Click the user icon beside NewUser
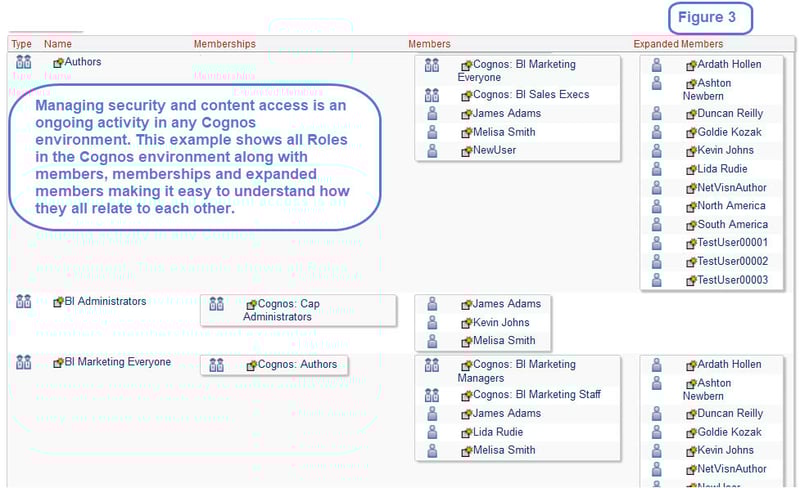This screenshot has width=800, height=488. point(432,151)
